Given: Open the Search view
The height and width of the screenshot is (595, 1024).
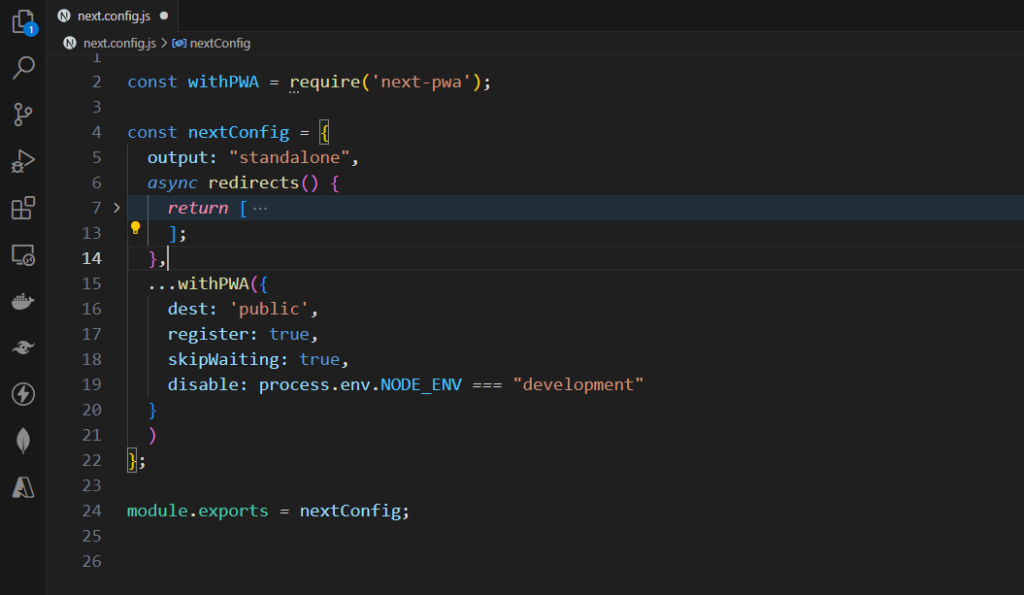Looking at the screenshot, I should pos(24,67).
